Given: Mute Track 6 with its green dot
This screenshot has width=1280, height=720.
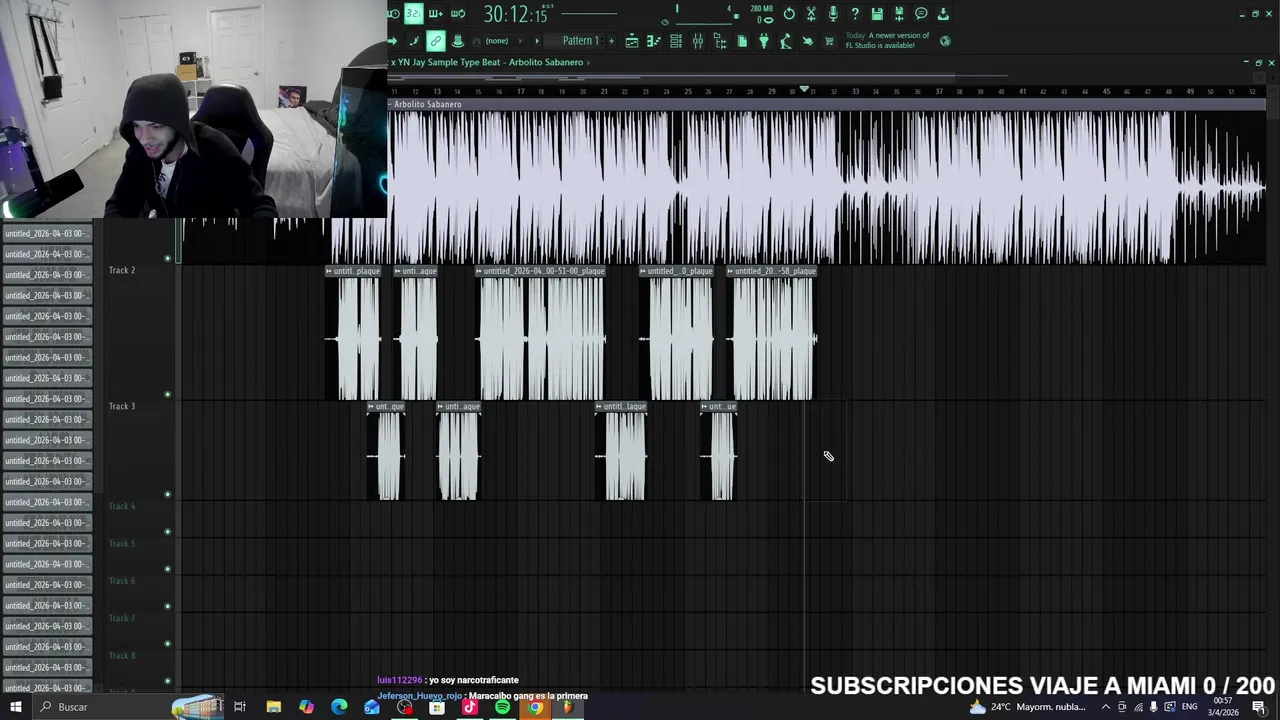Looking at the screenshot, I should 168,606.
